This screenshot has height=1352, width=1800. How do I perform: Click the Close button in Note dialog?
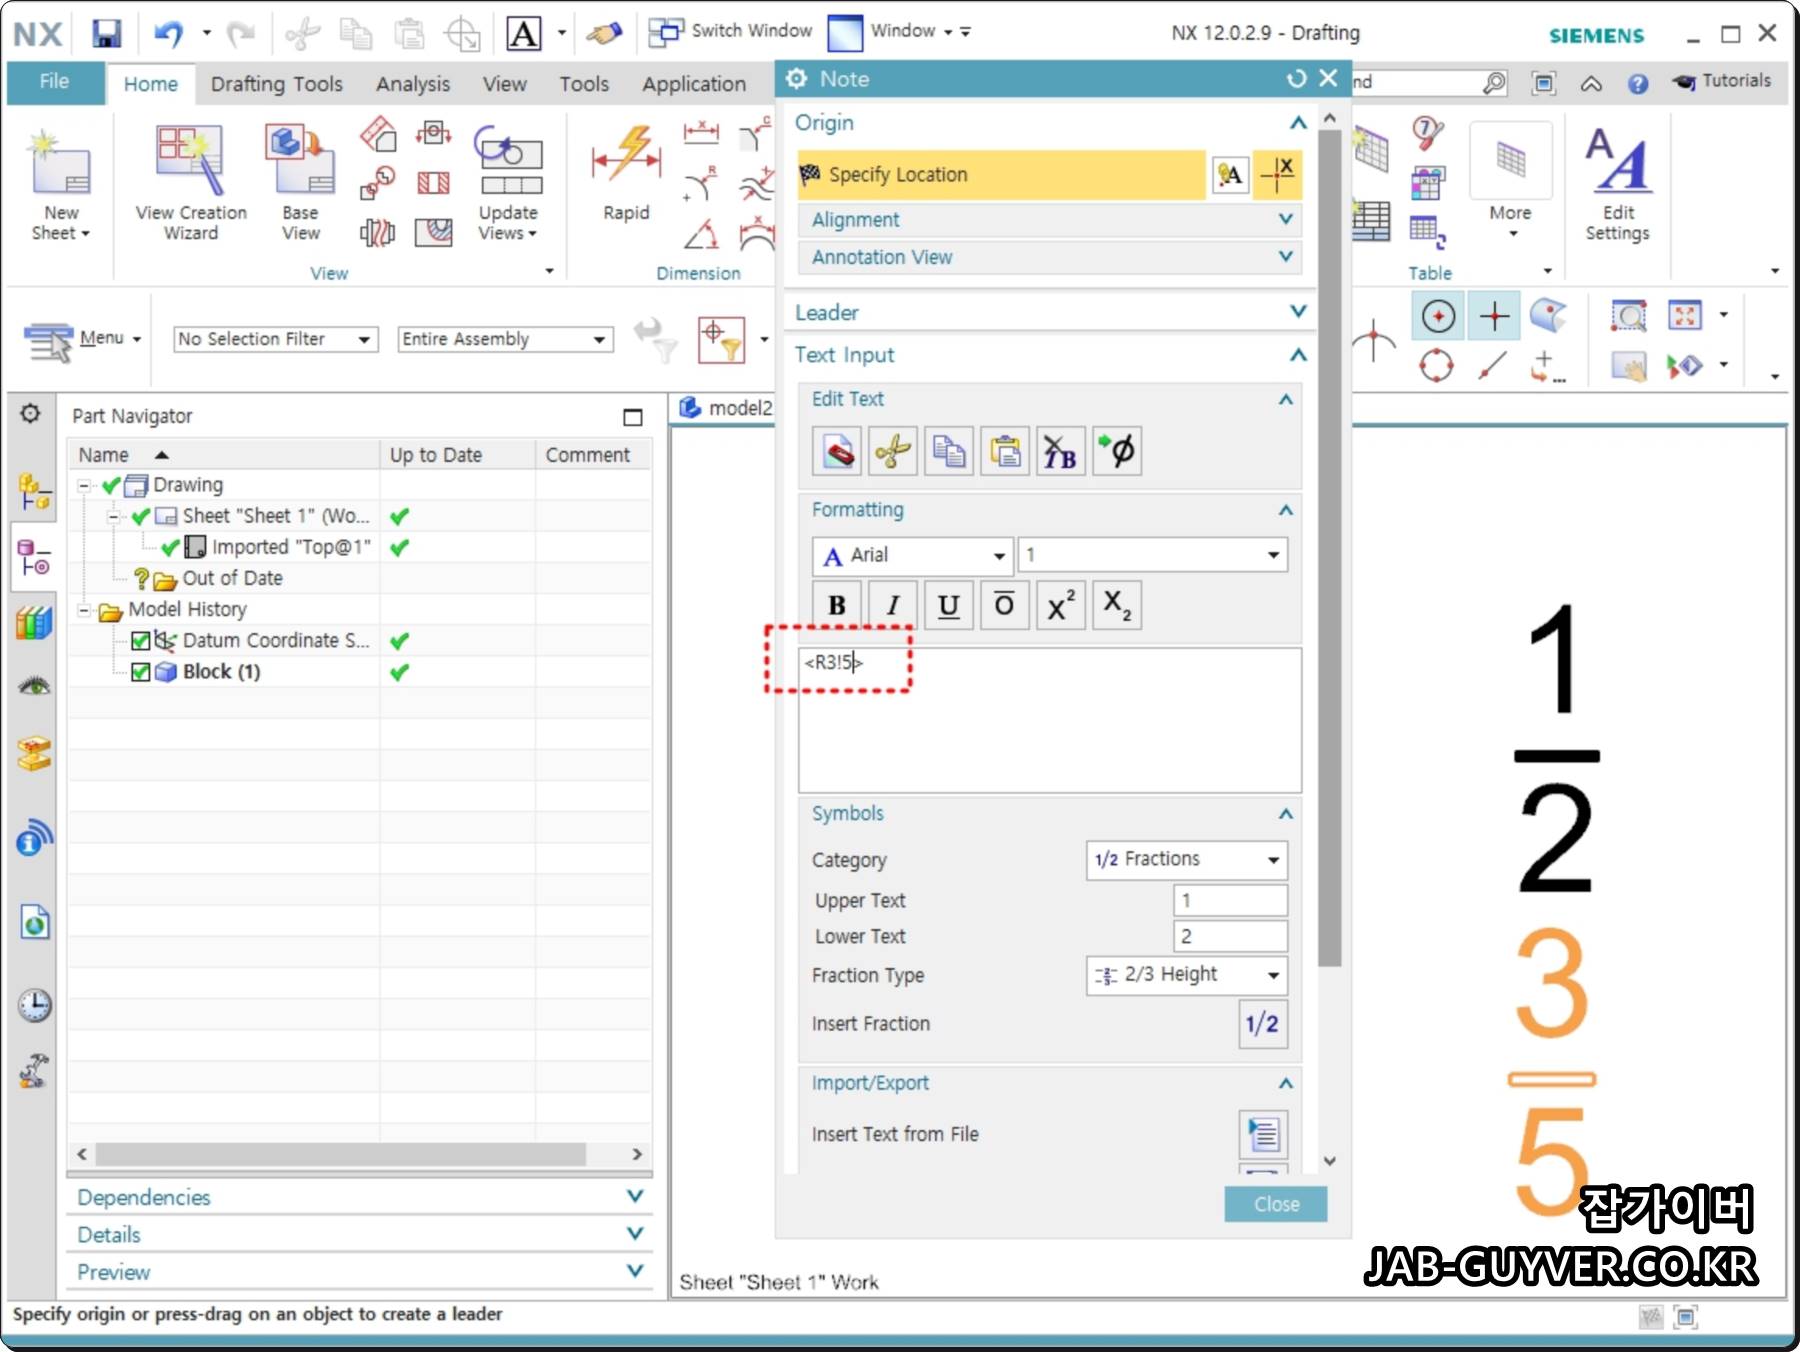[1276, 1204]
